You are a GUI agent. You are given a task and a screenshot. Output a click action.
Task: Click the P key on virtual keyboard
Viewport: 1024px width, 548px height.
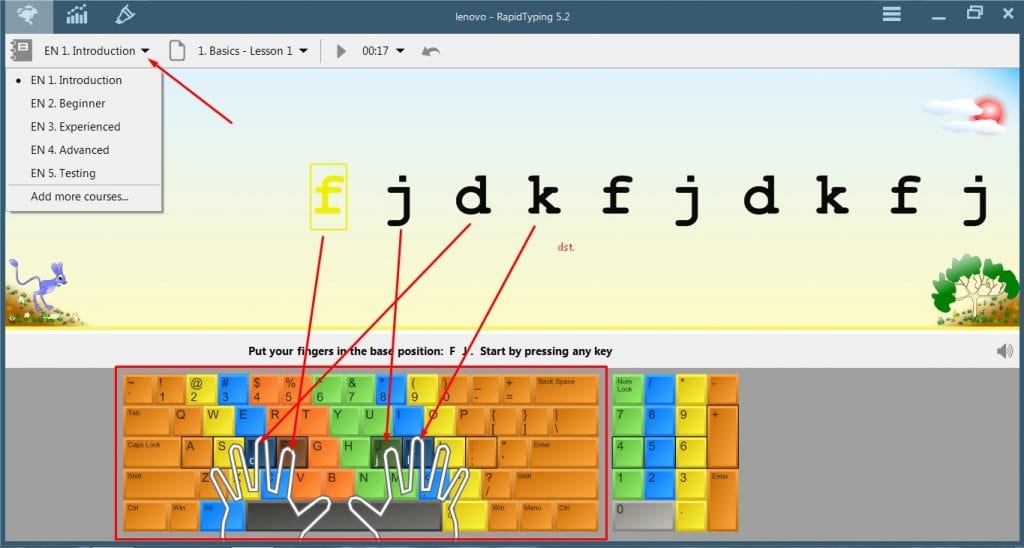471,421
